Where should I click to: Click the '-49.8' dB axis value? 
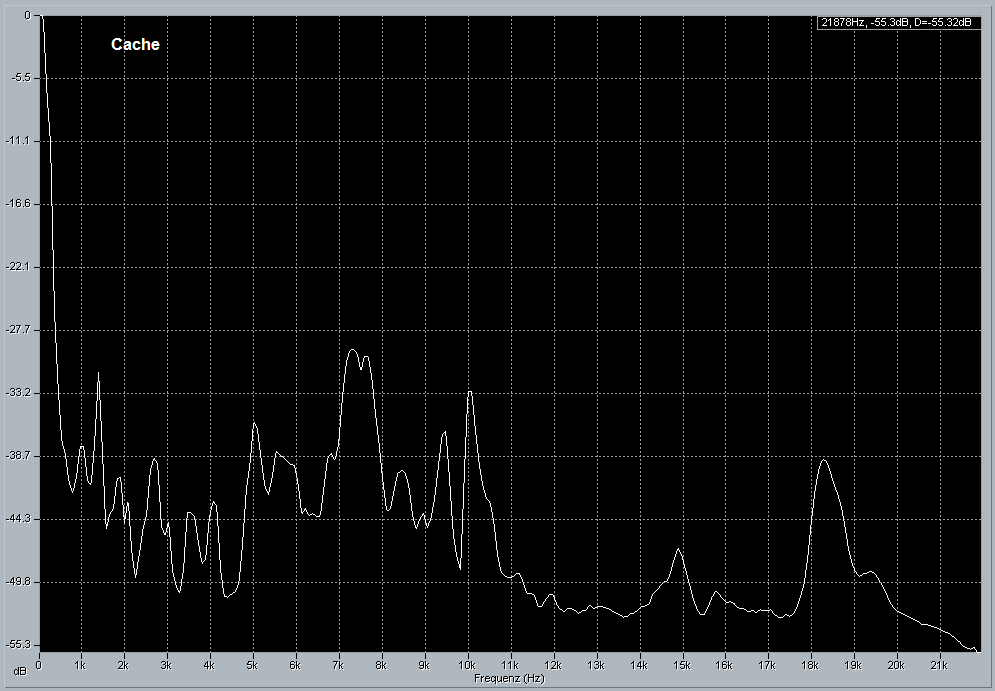point(18,582)
